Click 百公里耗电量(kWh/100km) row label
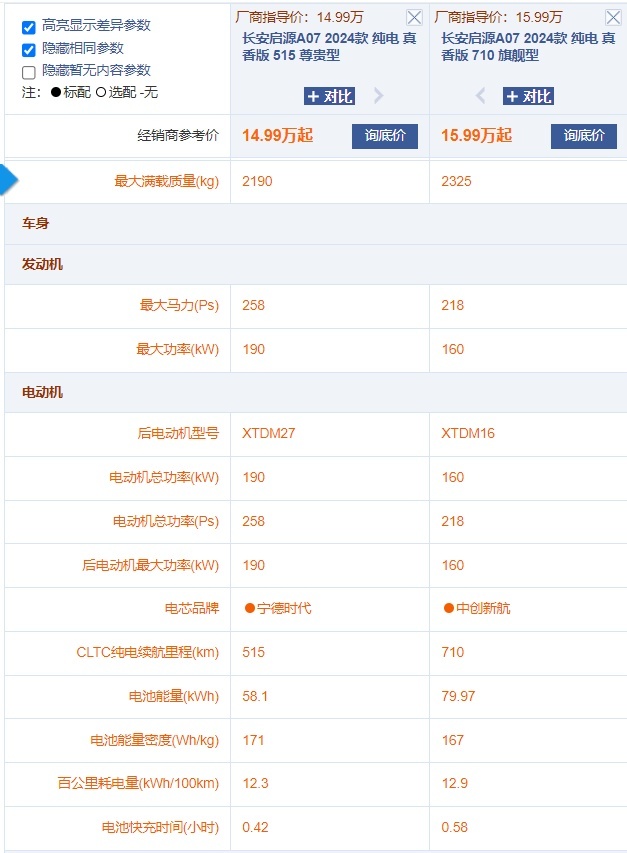Viewport: 627px width, 853px height. pyautogui.click(x=138, y=783)
